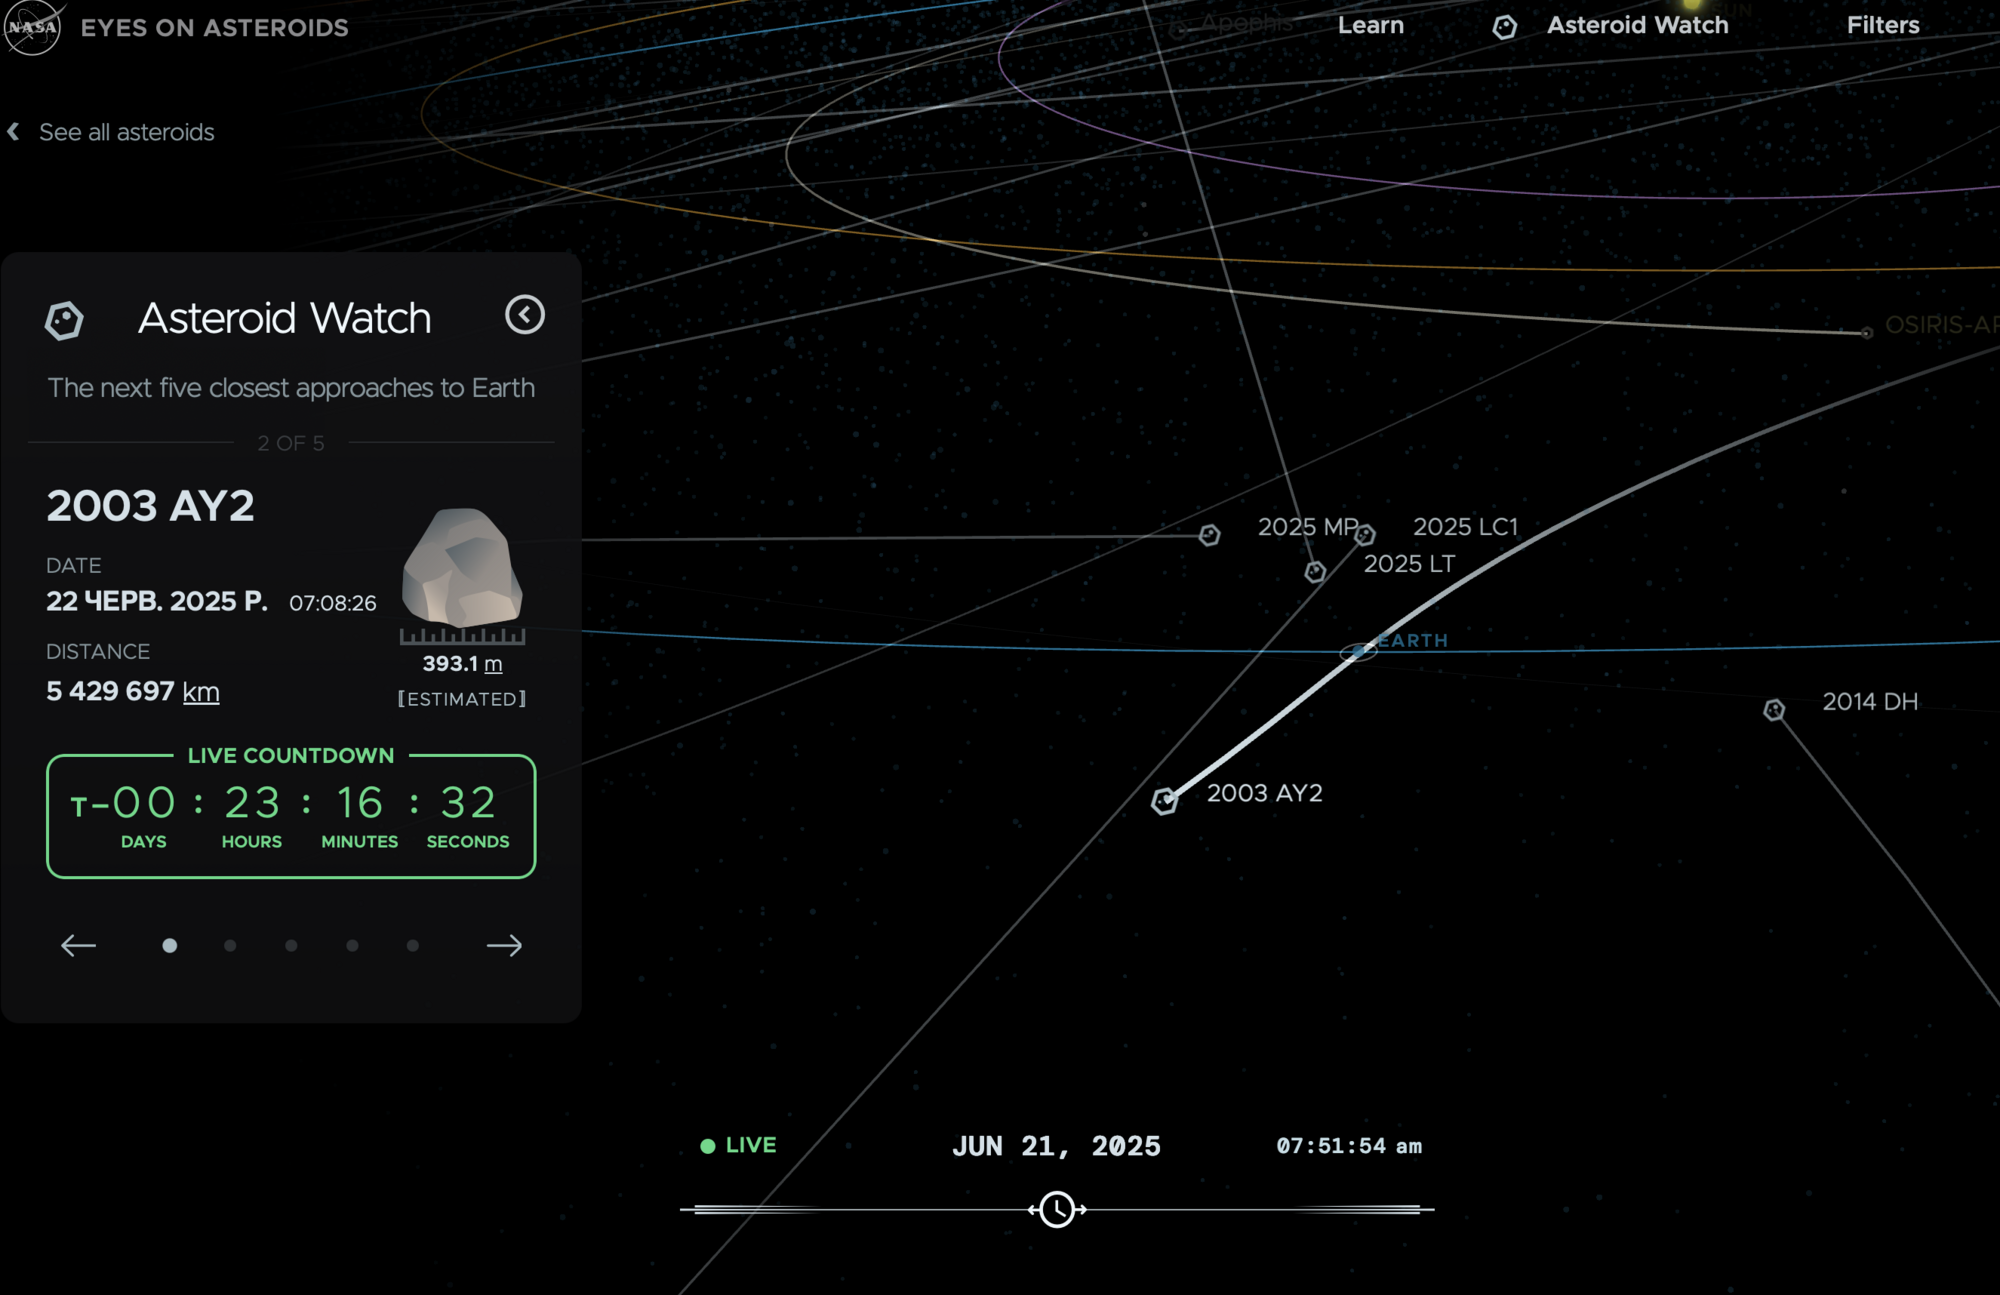Go back via See all asteroids
This screenshot has width=2000, height=1295.
(x=126, y=132)
